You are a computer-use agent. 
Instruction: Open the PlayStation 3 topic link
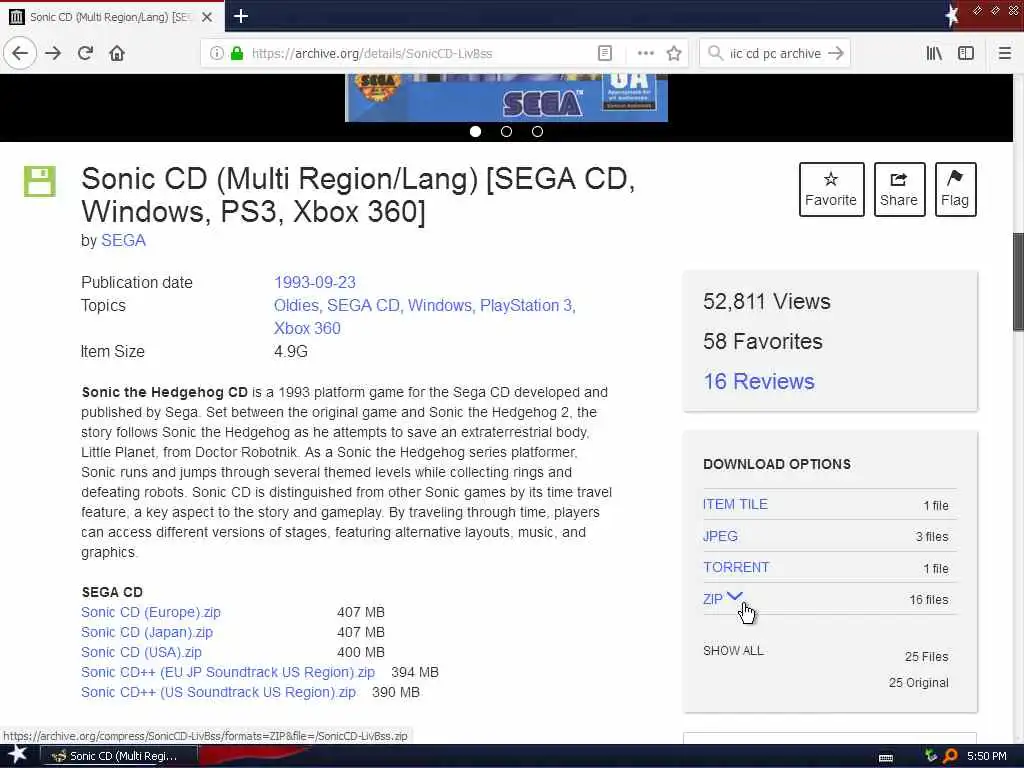[x=527, y=305]
